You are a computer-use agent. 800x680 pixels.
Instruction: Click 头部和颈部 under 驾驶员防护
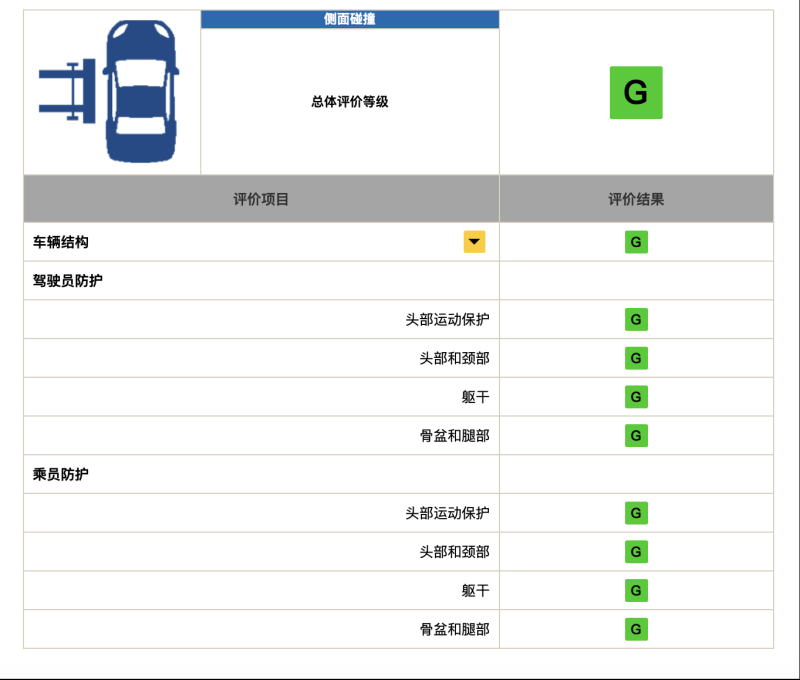tap(454, 358)
